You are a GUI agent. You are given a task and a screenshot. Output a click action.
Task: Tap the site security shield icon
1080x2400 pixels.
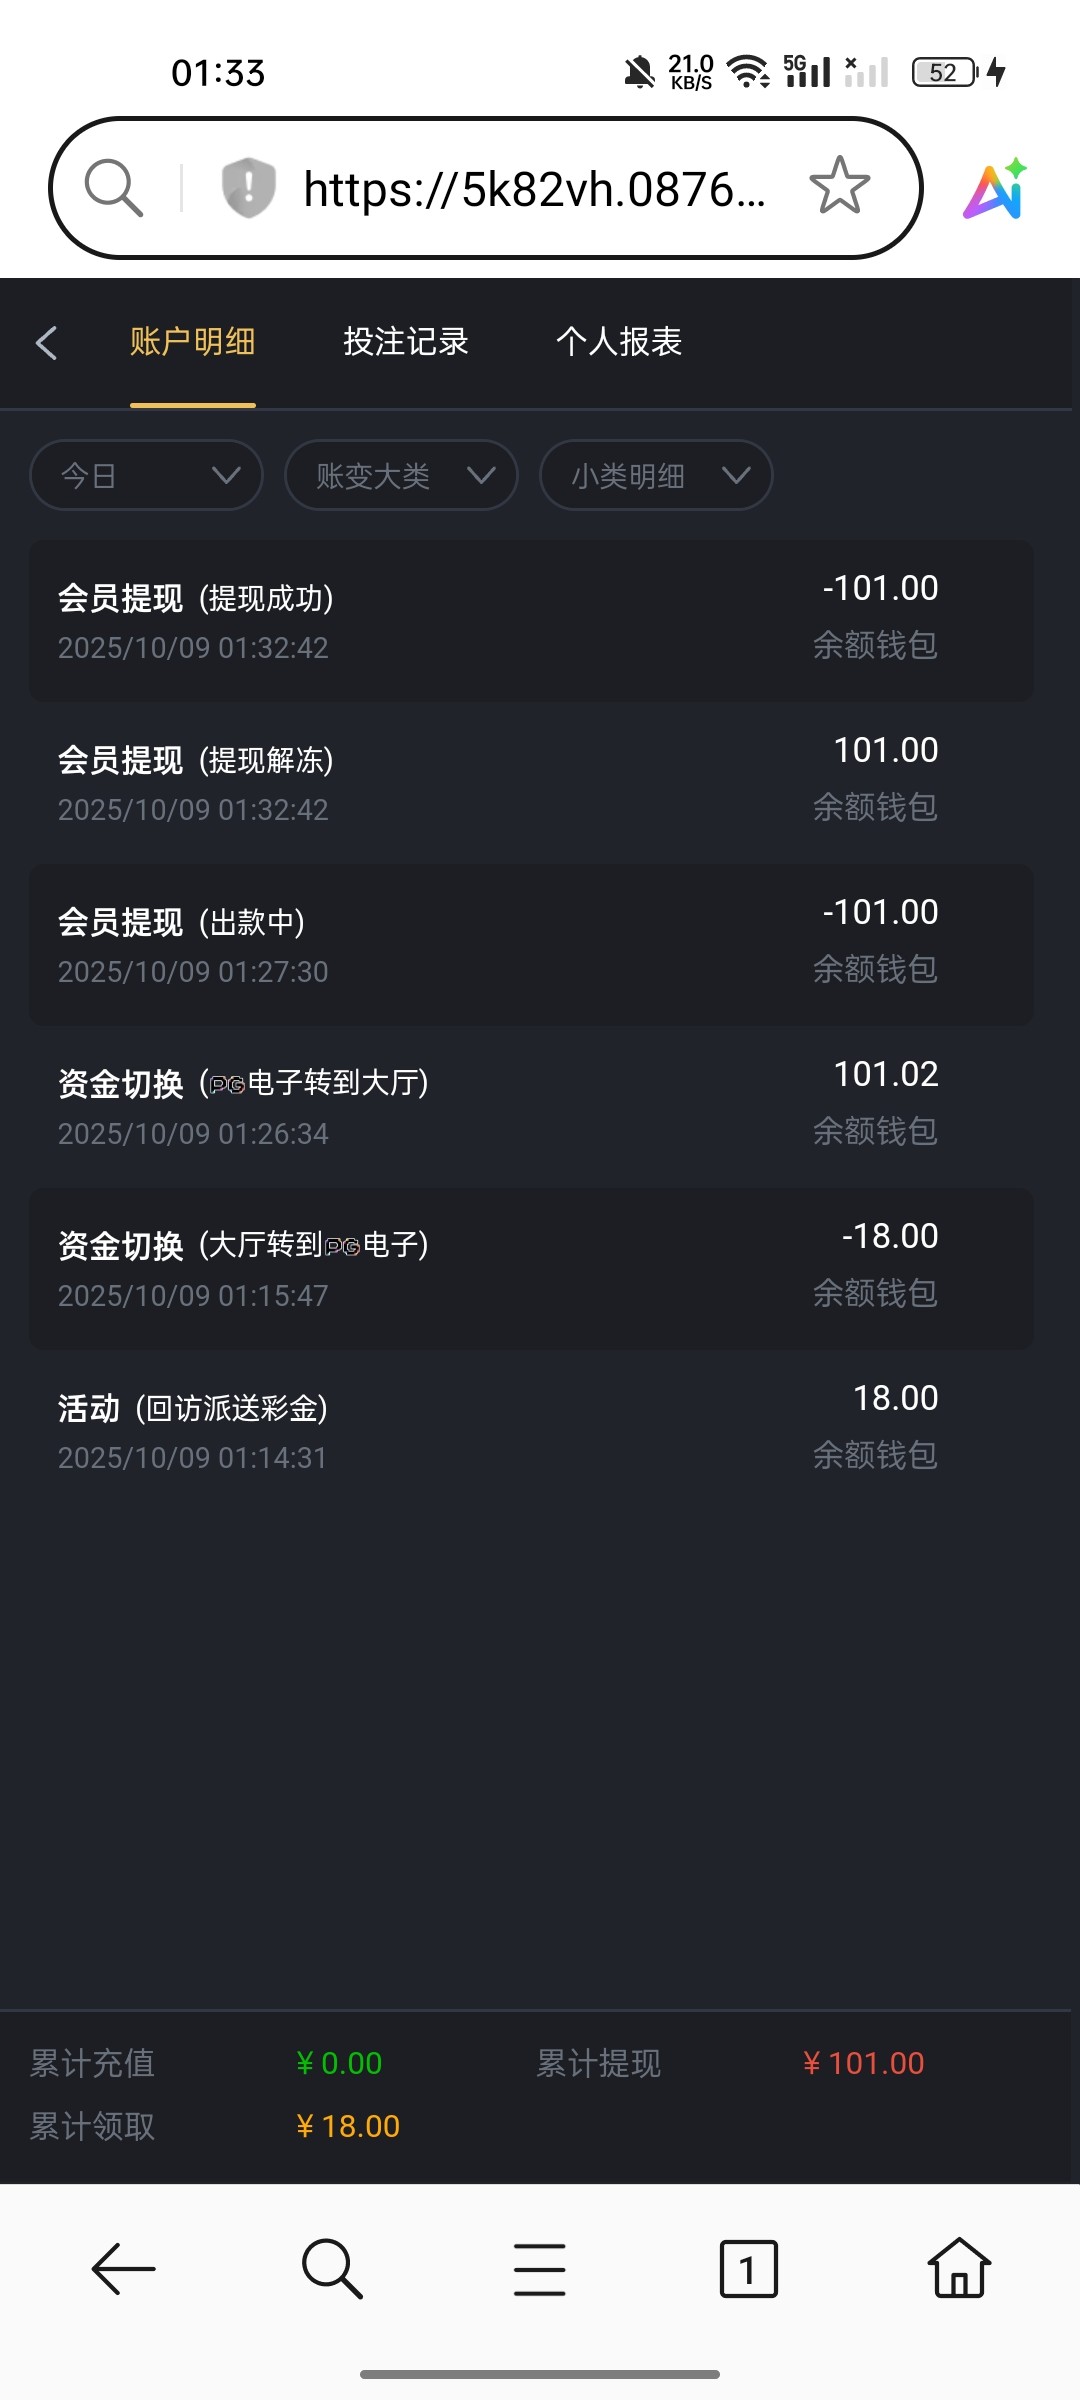(248, 187)
